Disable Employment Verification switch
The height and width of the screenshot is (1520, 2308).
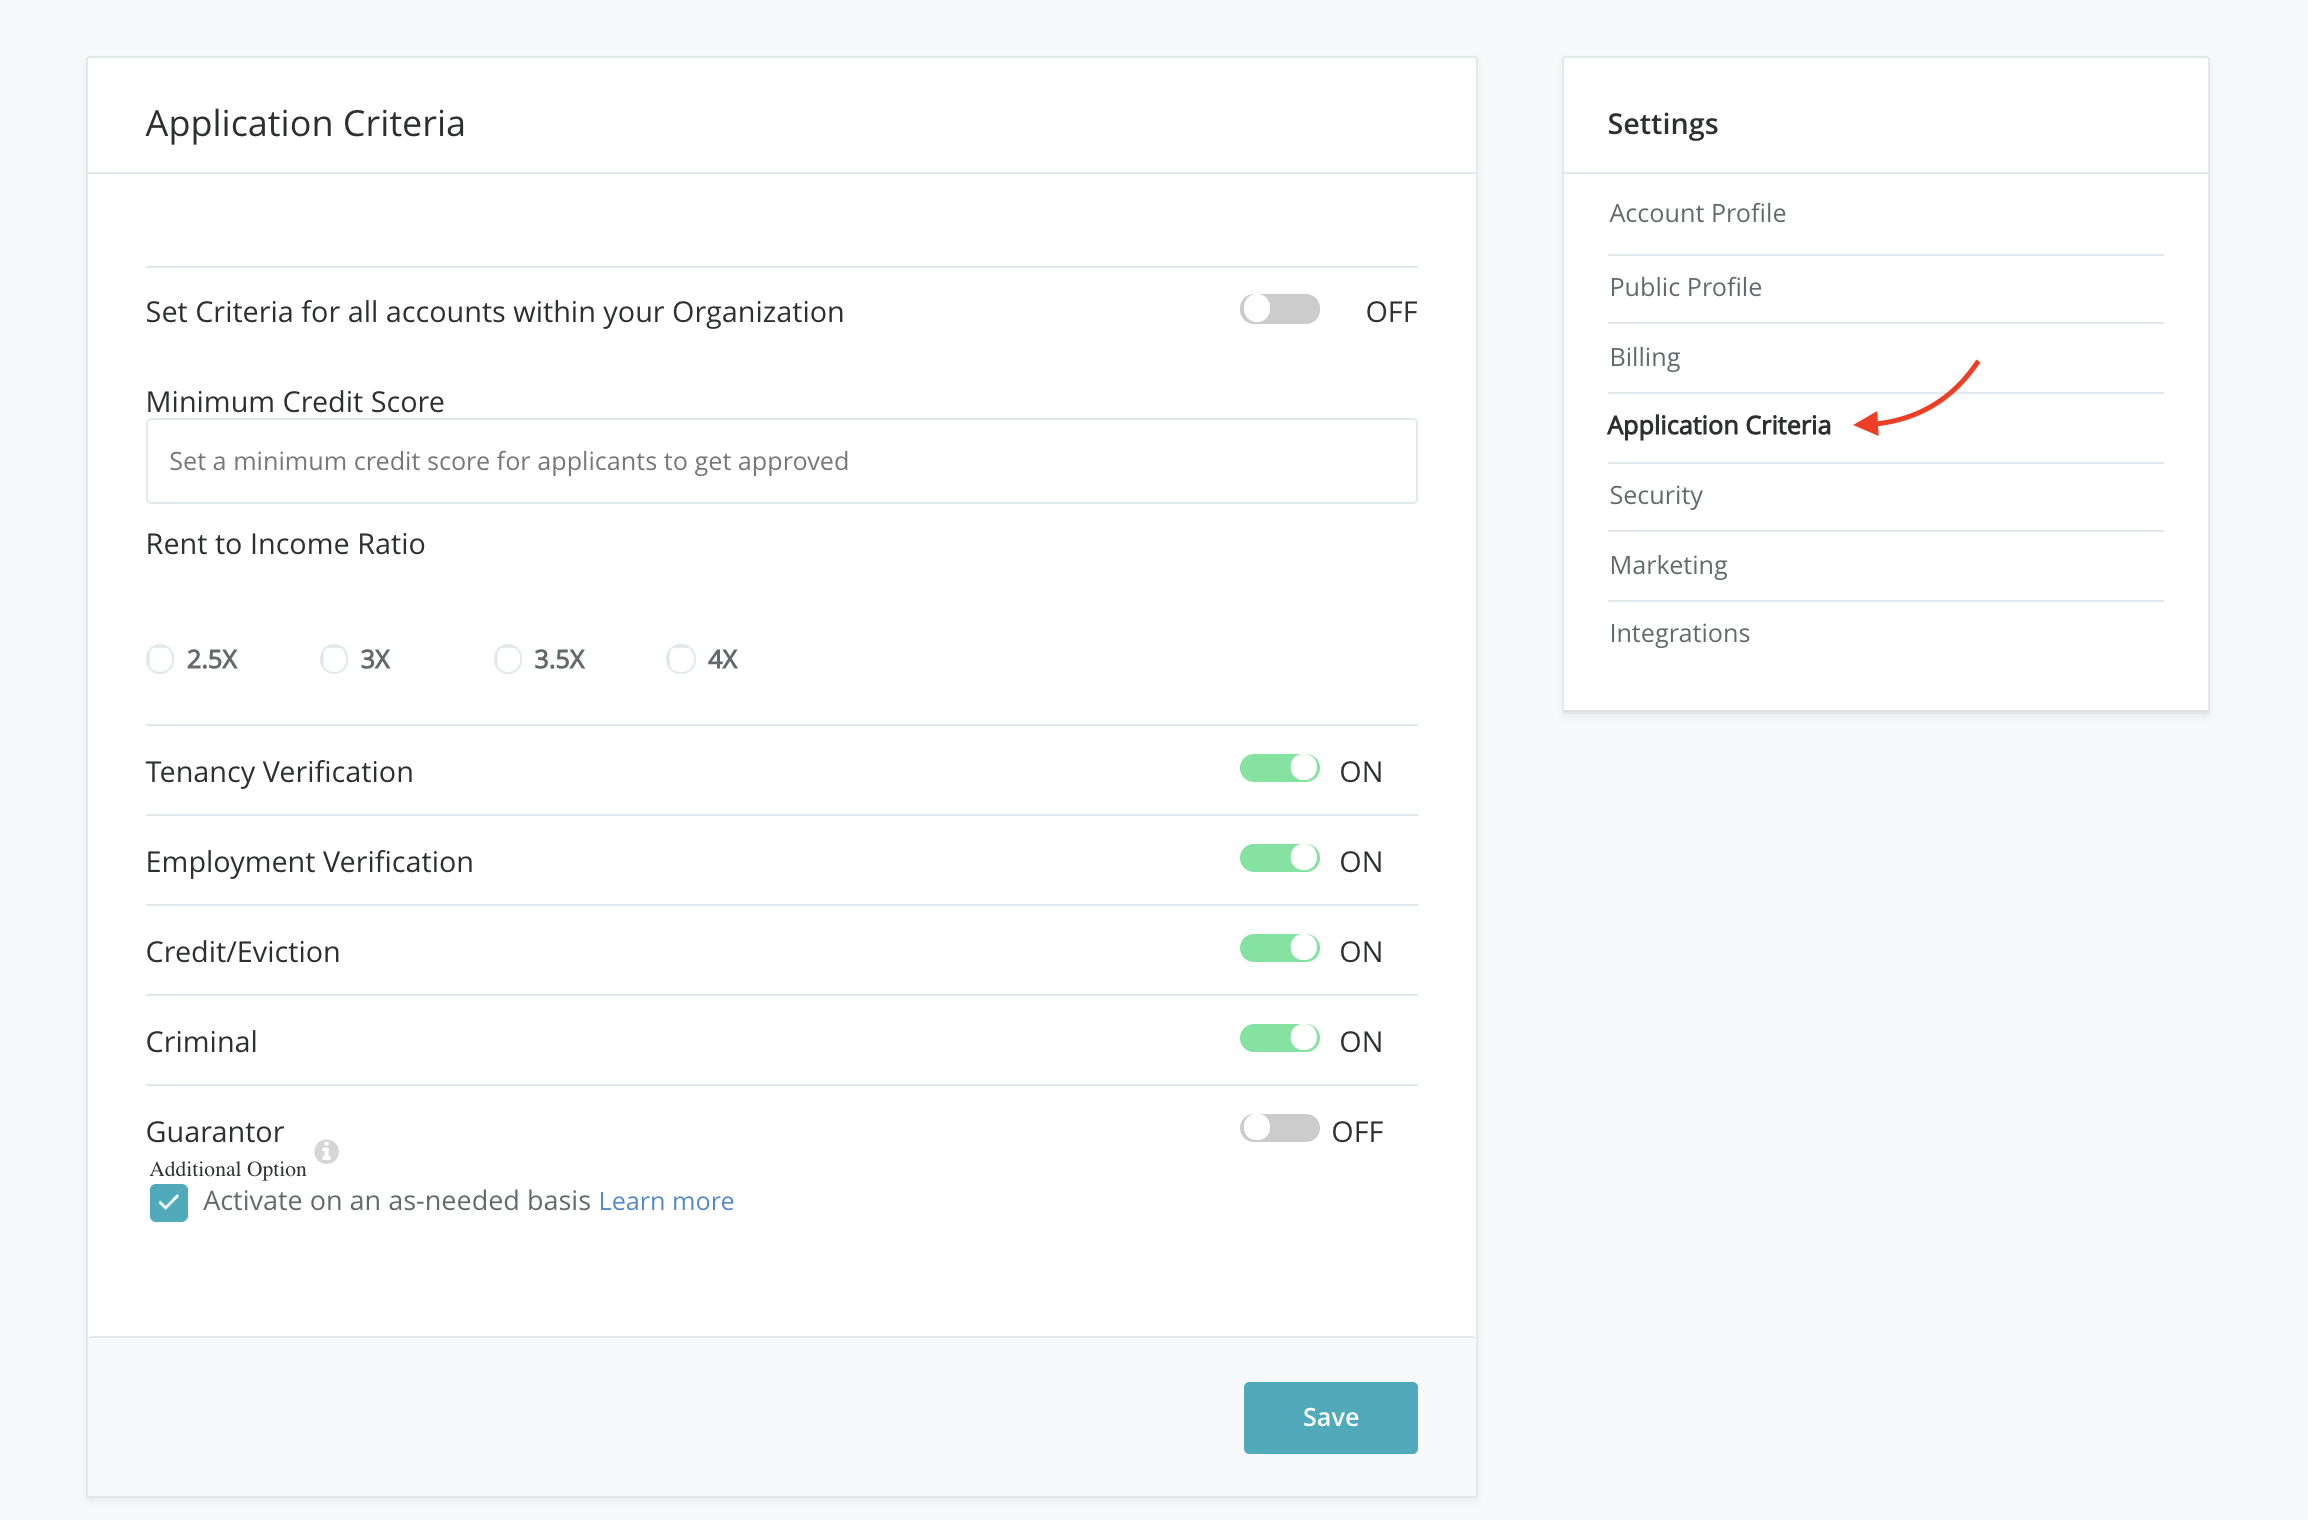tap(1279, 859)
